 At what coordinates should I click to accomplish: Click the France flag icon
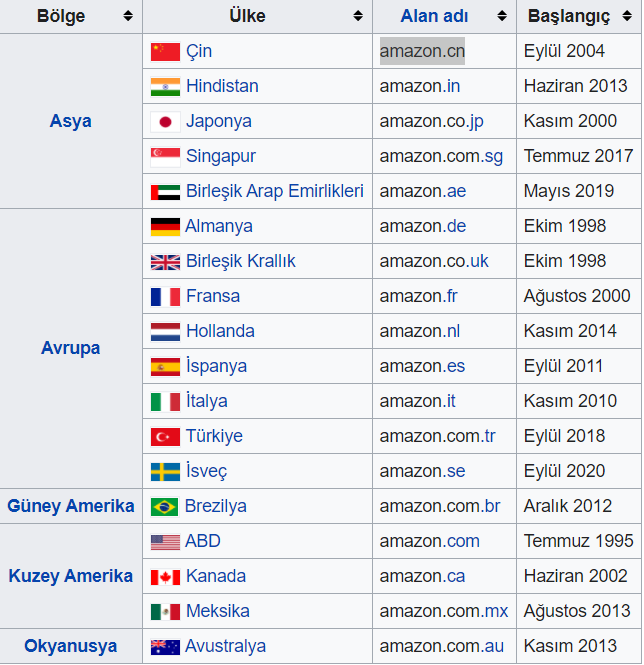click(x=165, y=297)
